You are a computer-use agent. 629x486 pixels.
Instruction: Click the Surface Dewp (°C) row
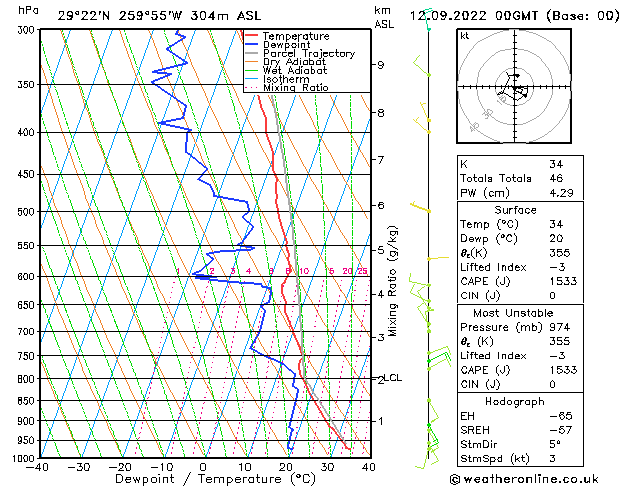coord(520,239)
